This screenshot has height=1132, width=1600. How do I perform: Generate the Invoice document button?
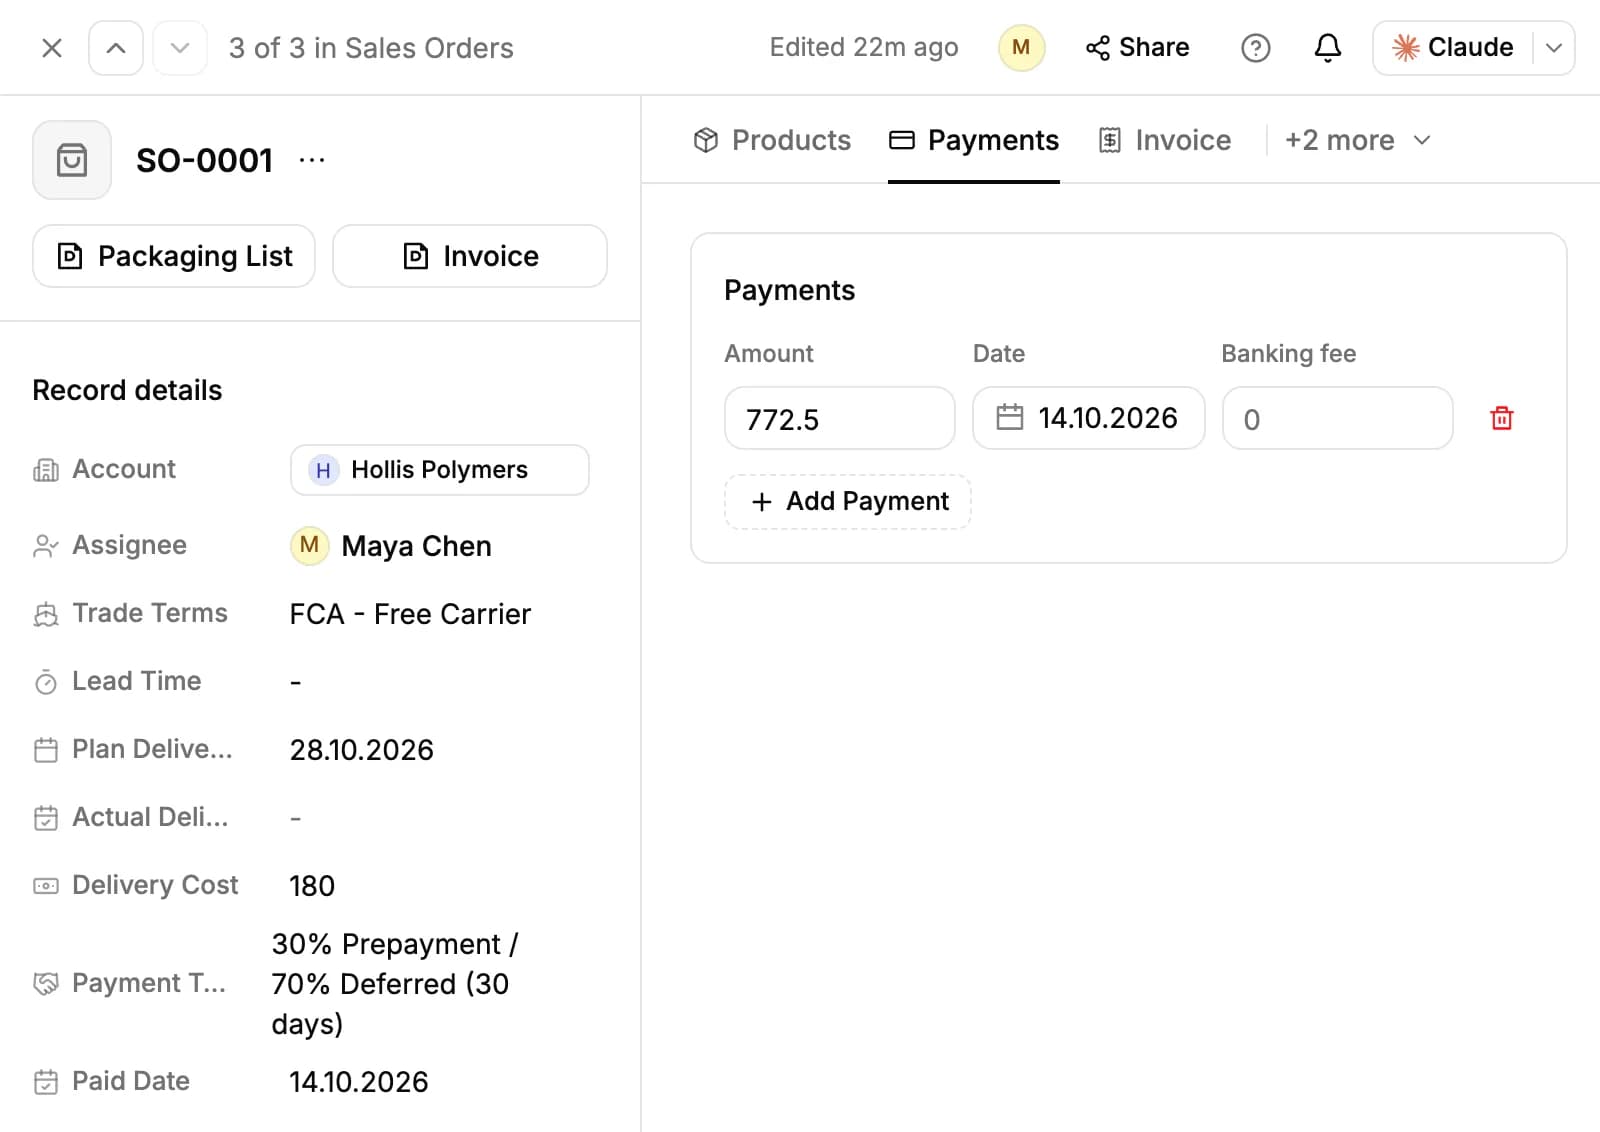[470, 256]
